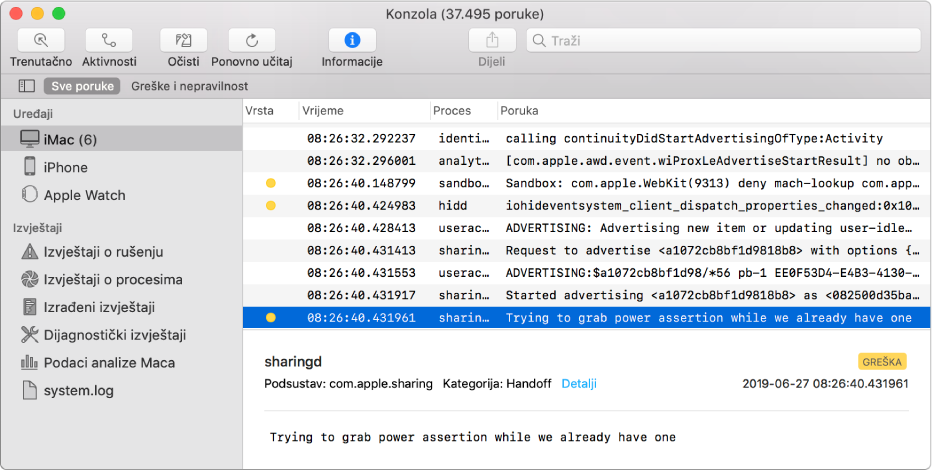934x471 pixels.
Task: Select the 'Request to advertise' message row
Action: [x=586, y=251]
